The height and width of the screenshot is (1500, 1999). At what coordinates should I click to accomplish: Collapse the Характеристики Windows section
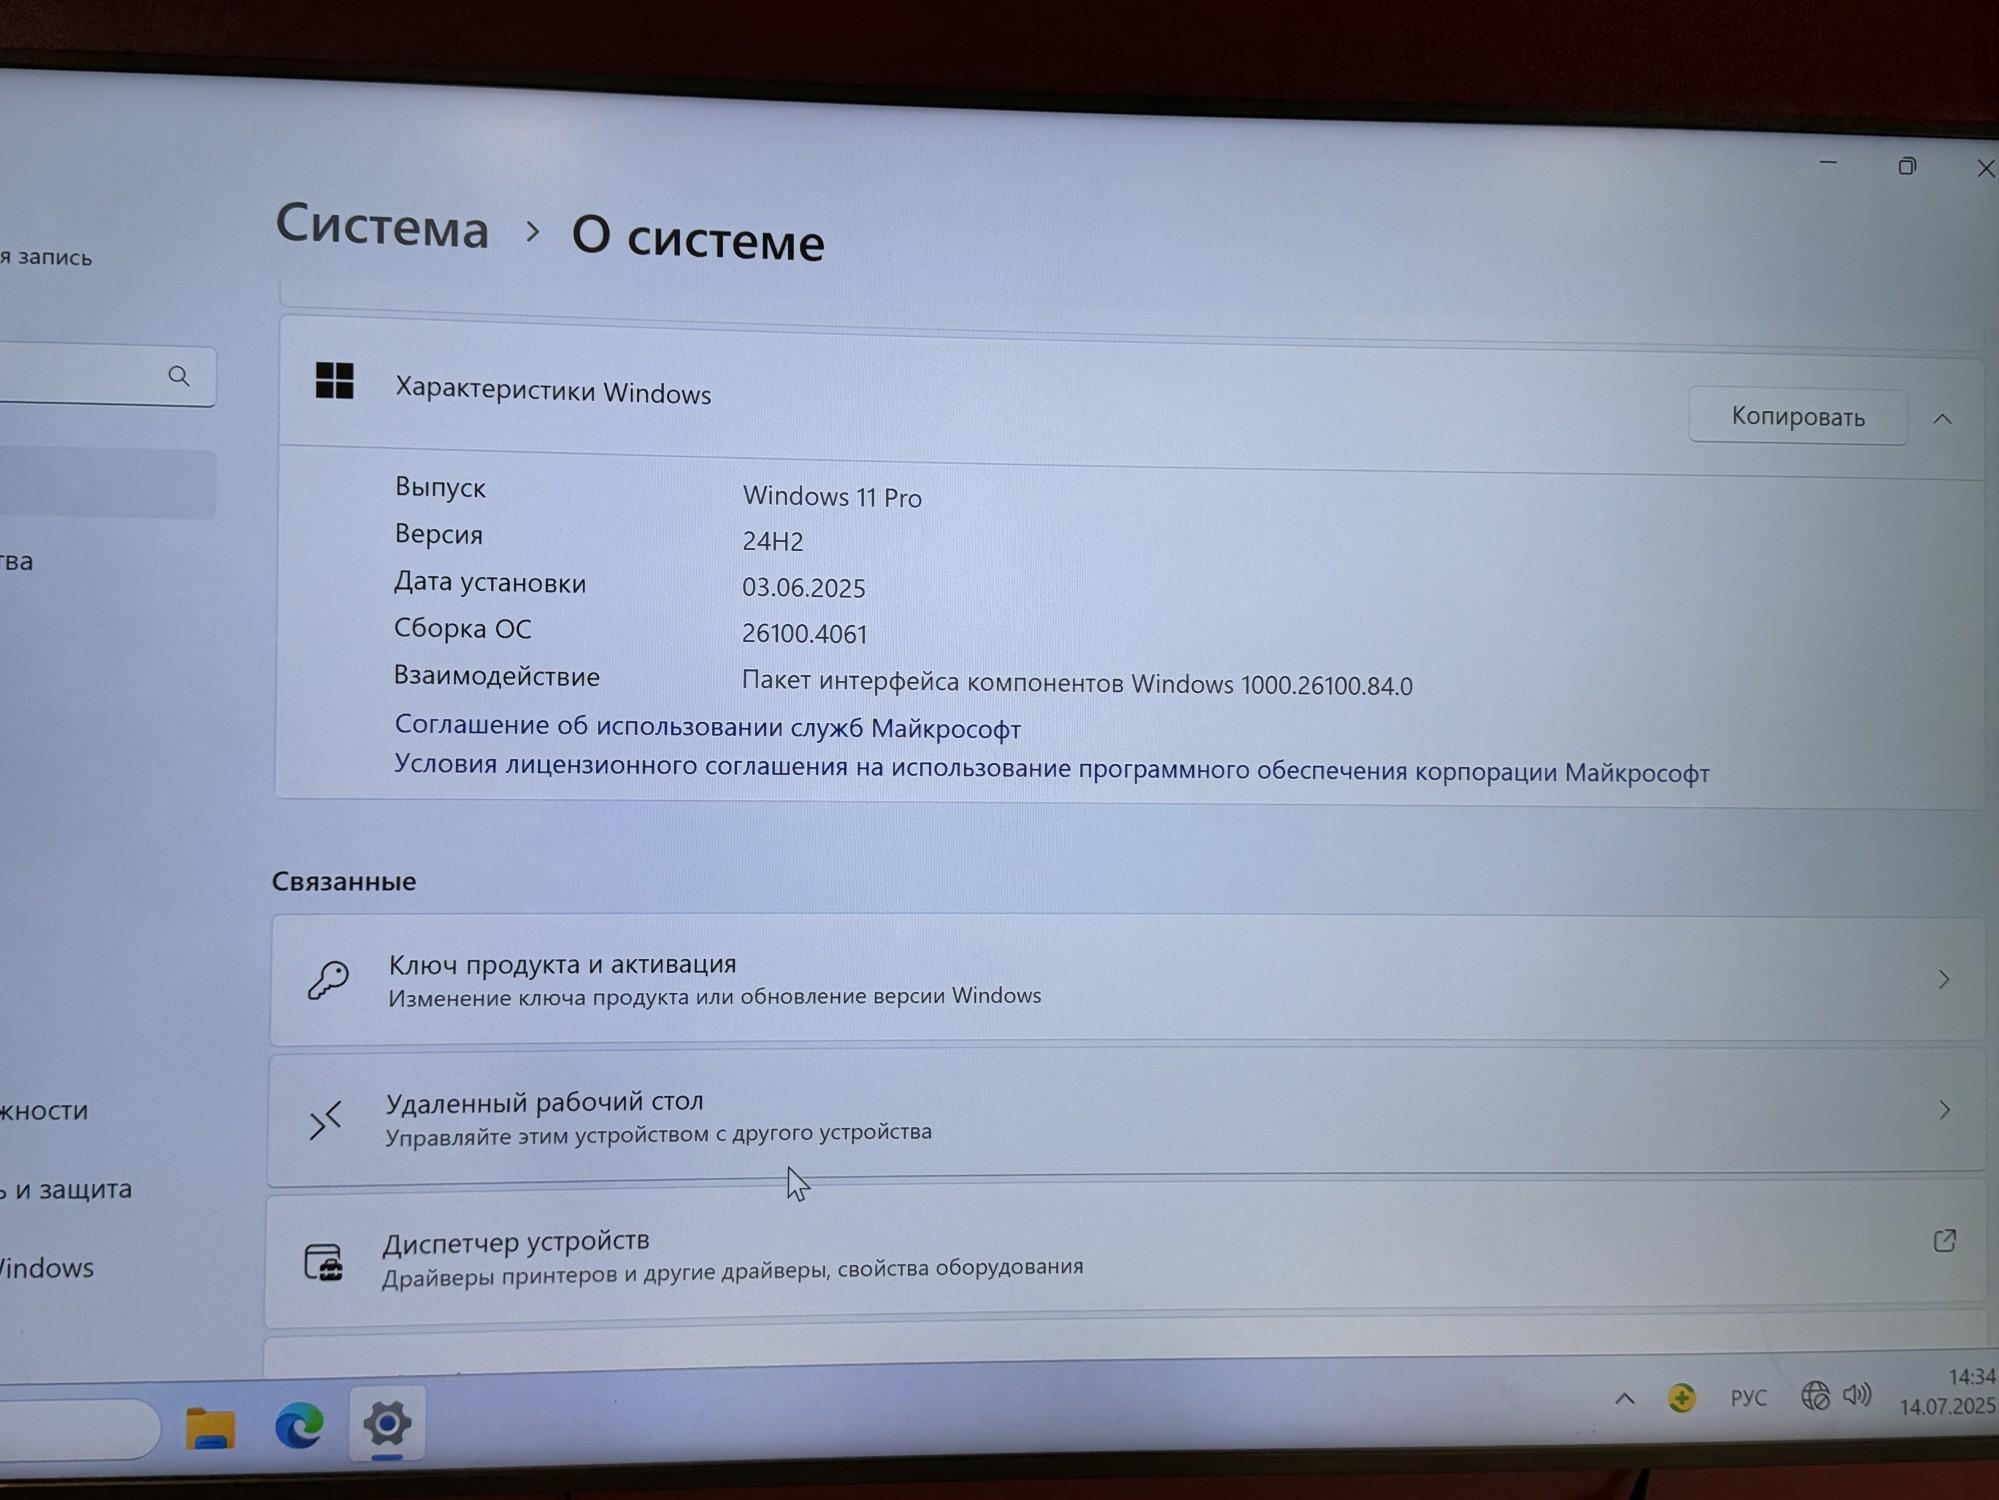point(1942,419)
